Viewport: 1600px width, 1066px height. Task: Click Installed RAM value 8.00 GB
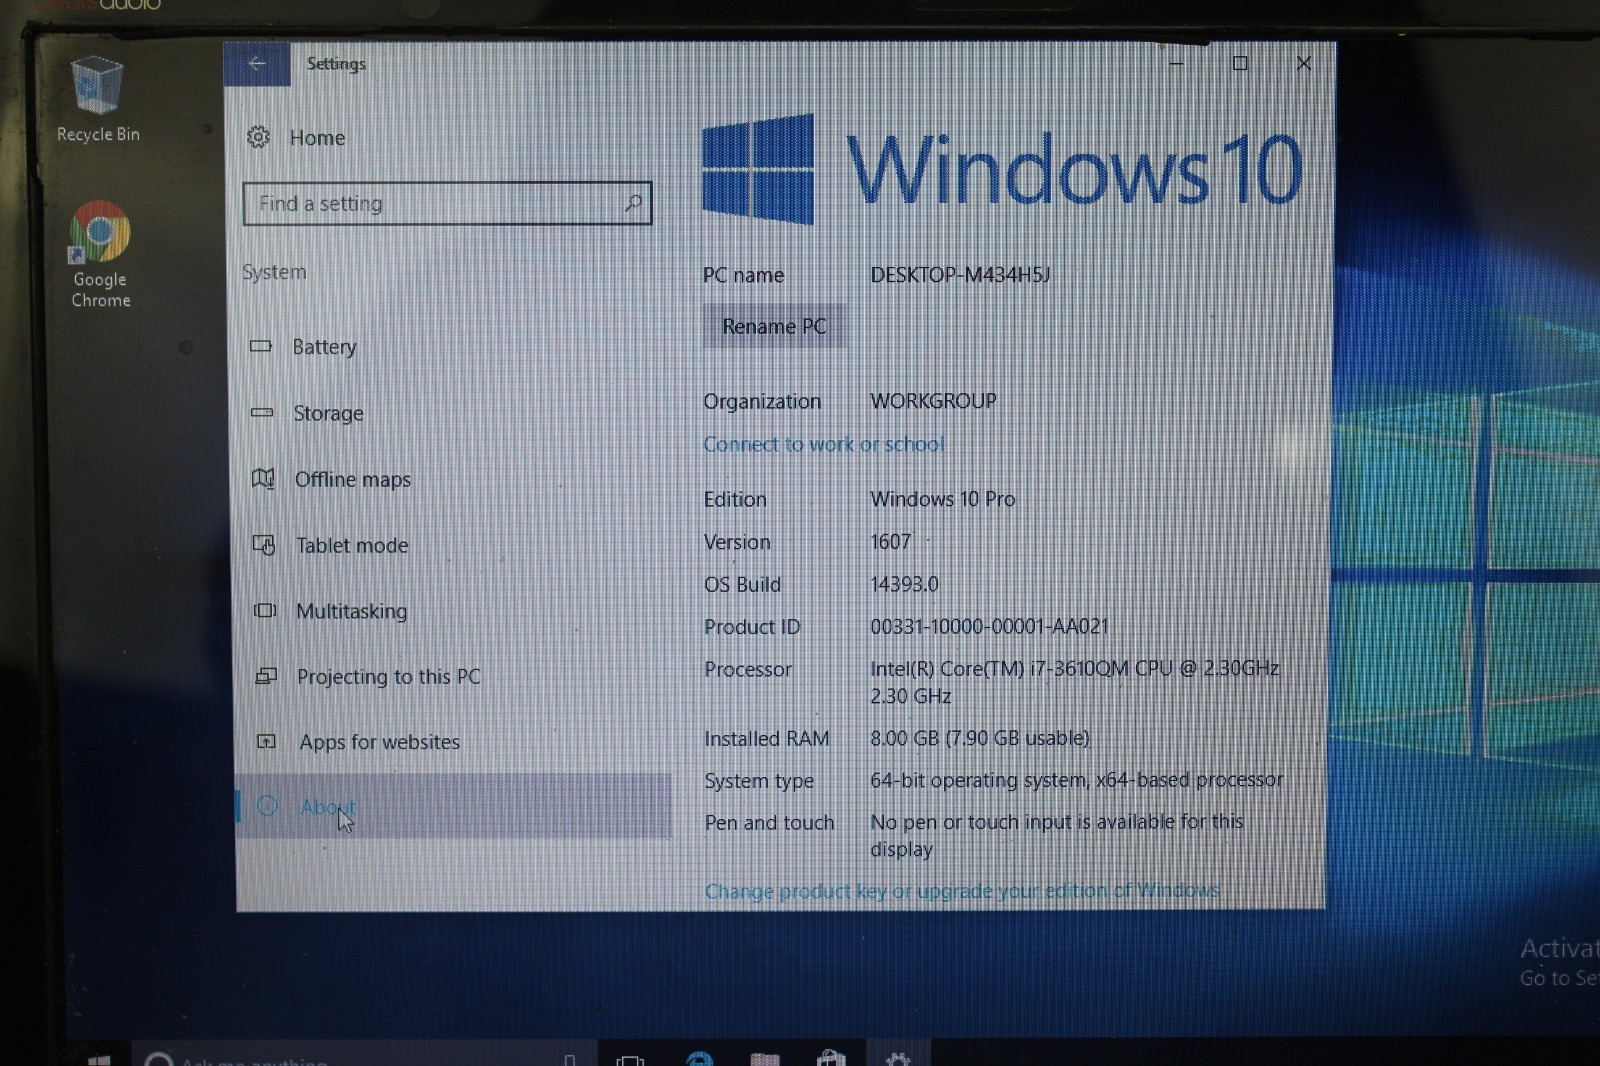[x=979, y=738]
